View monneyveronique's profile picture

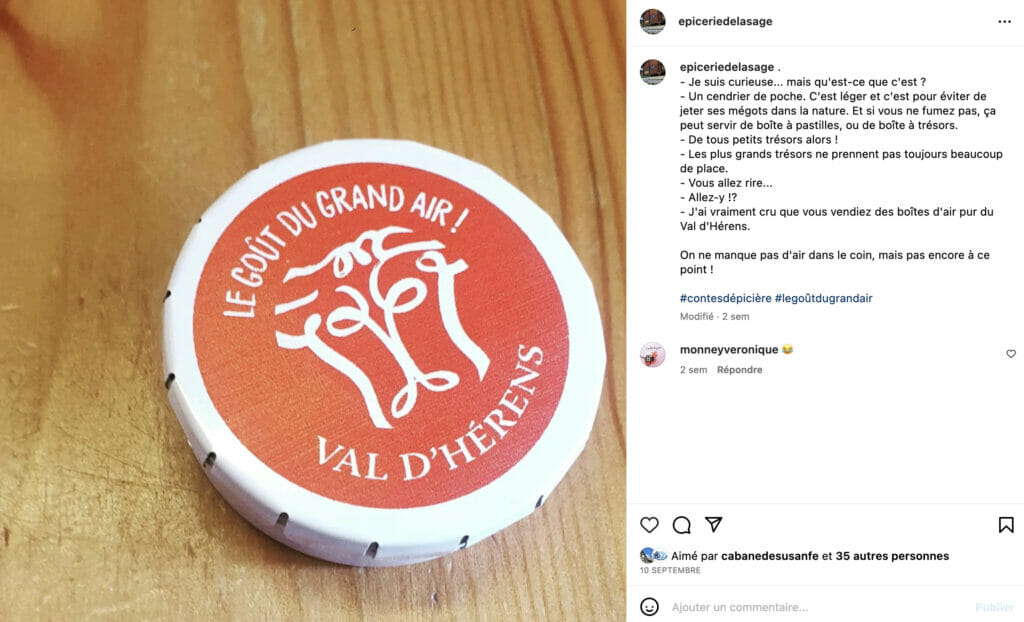coord(652,355)
